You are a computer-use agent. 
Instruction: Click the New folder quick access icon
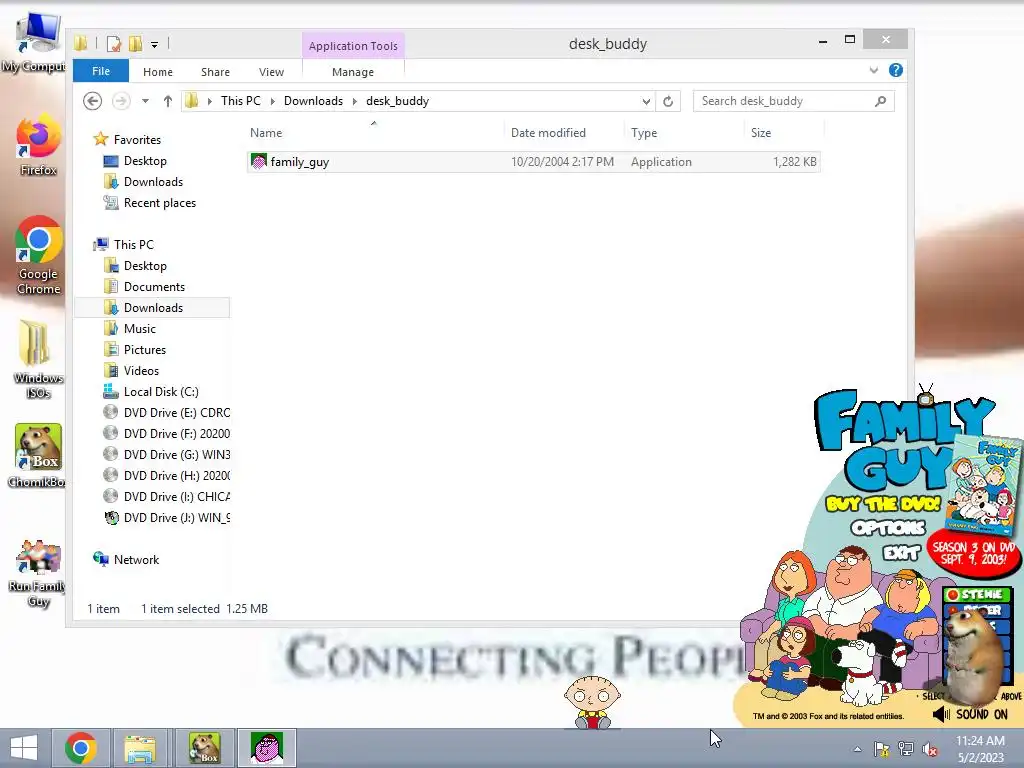coord(135,44)
